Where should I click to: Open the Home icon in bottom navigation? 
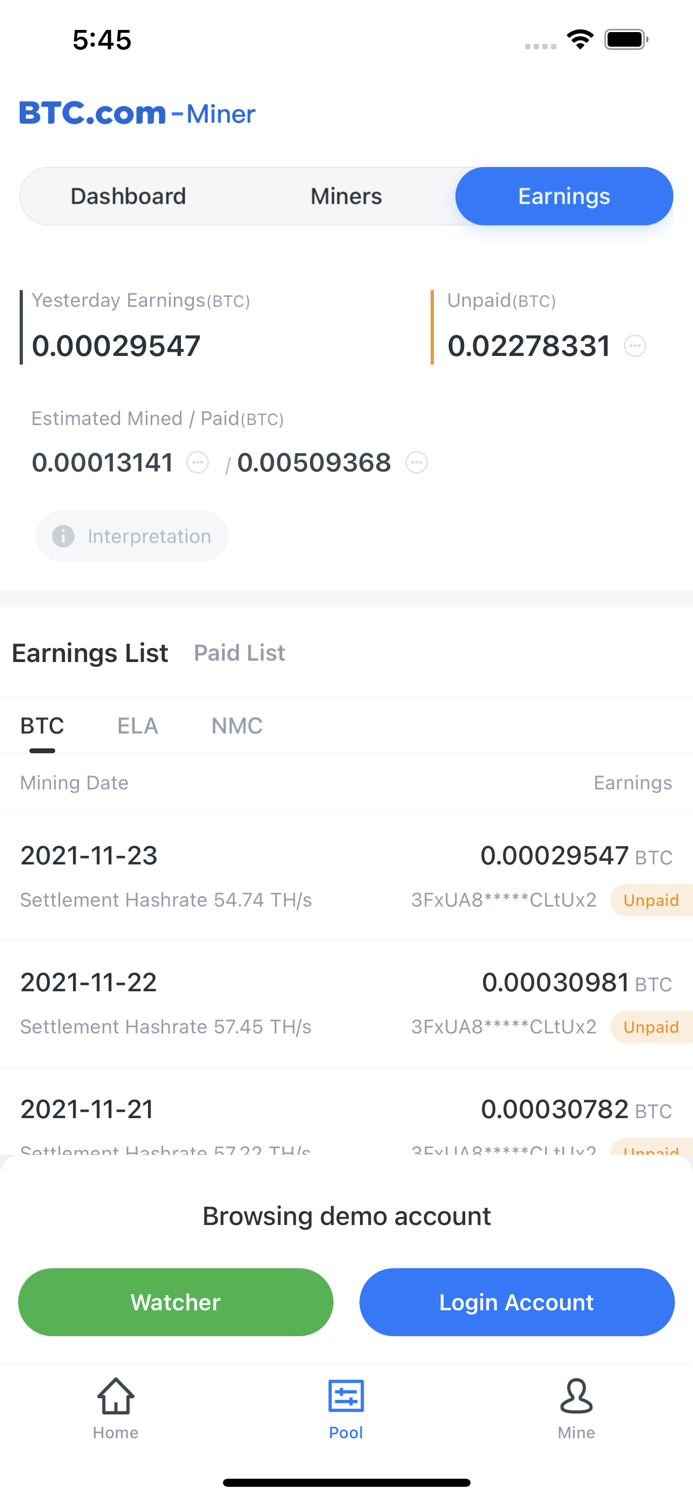[x=115, y=1407]
